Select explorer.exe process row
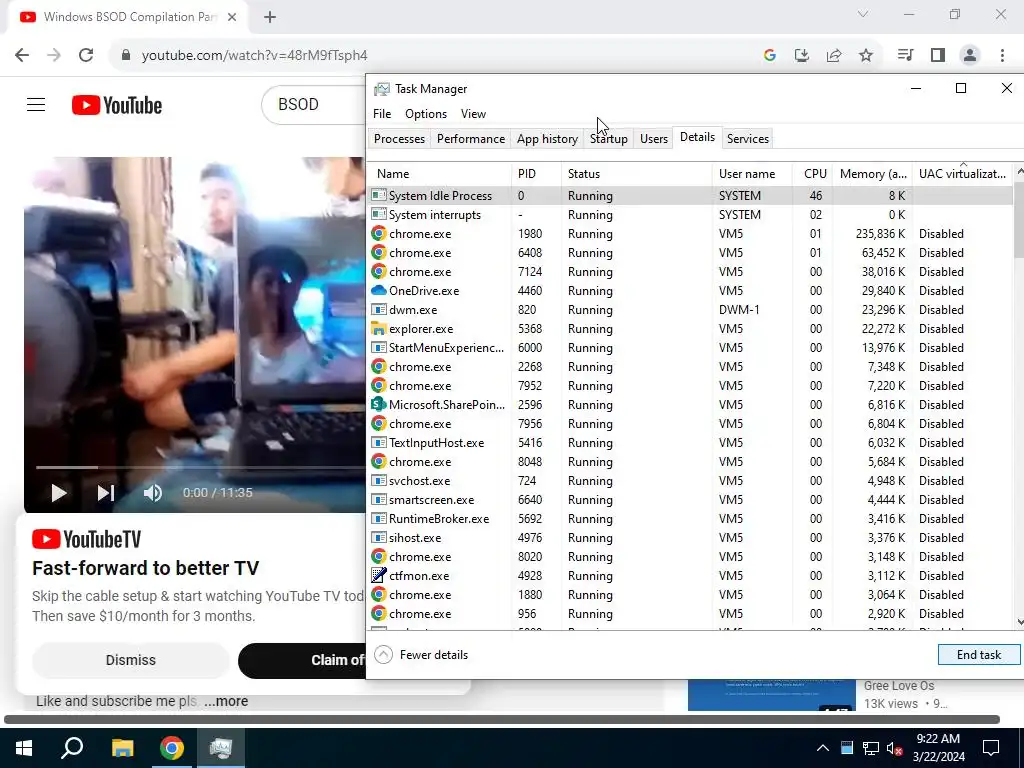This screenshot has width=1024, height=768. [690, 328]
